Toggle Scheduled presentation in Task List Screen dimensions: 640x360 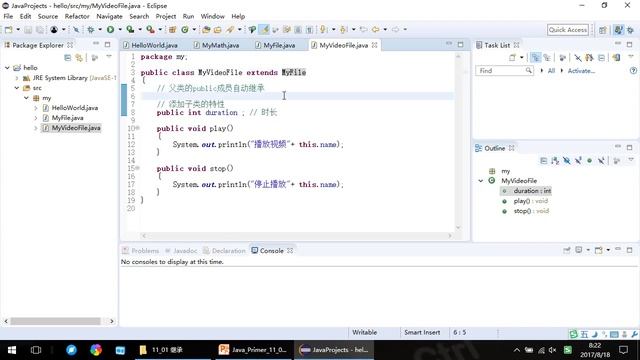(x=547, y=58)
